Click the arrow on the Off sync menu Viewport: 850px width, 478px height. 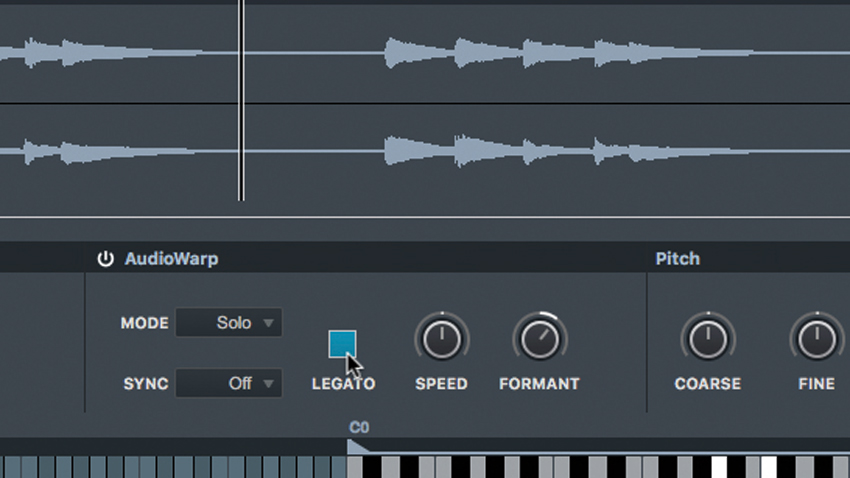[268, 384]
